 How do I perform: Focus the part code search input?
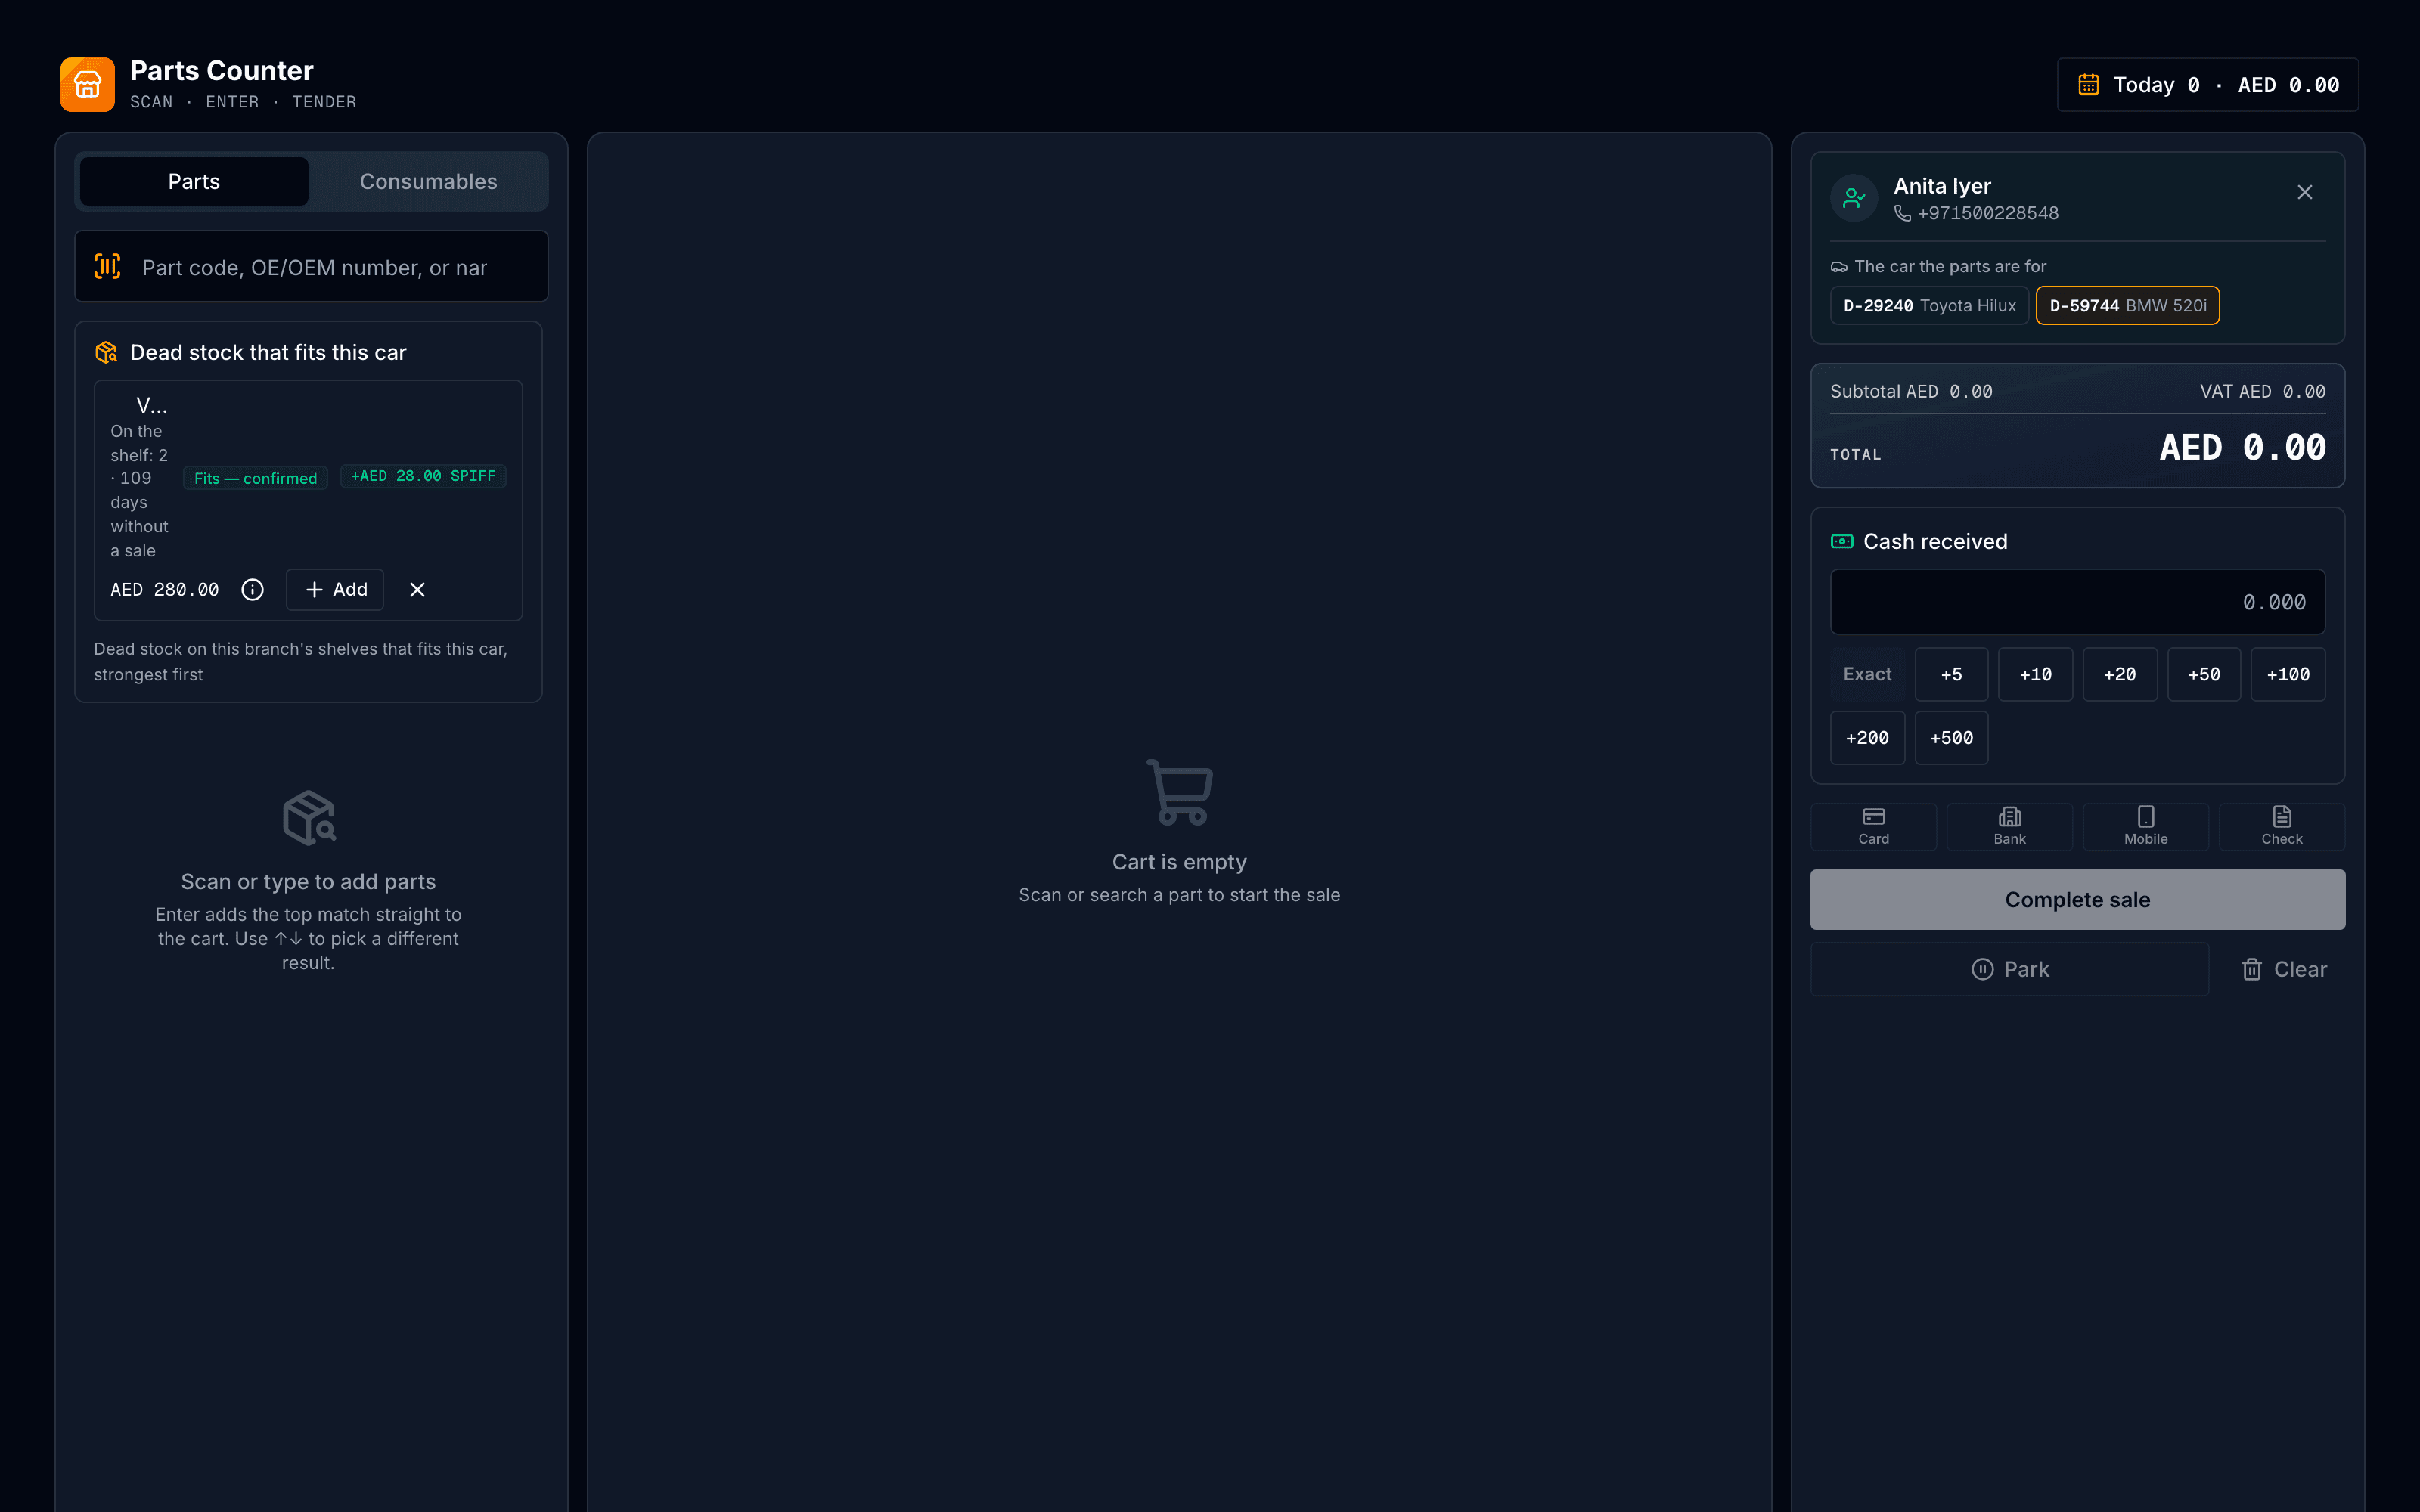[x=312, y=266]
